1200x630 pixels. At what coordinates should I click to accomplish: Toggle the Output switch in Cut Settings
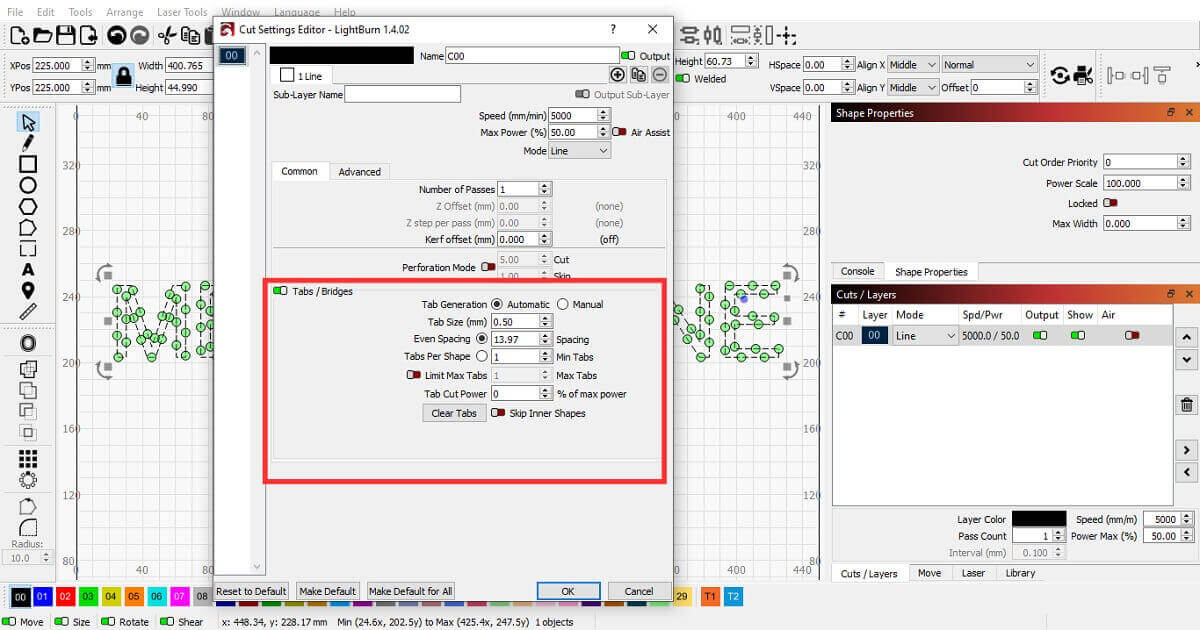pyautogui.click(x=628, y=56)
